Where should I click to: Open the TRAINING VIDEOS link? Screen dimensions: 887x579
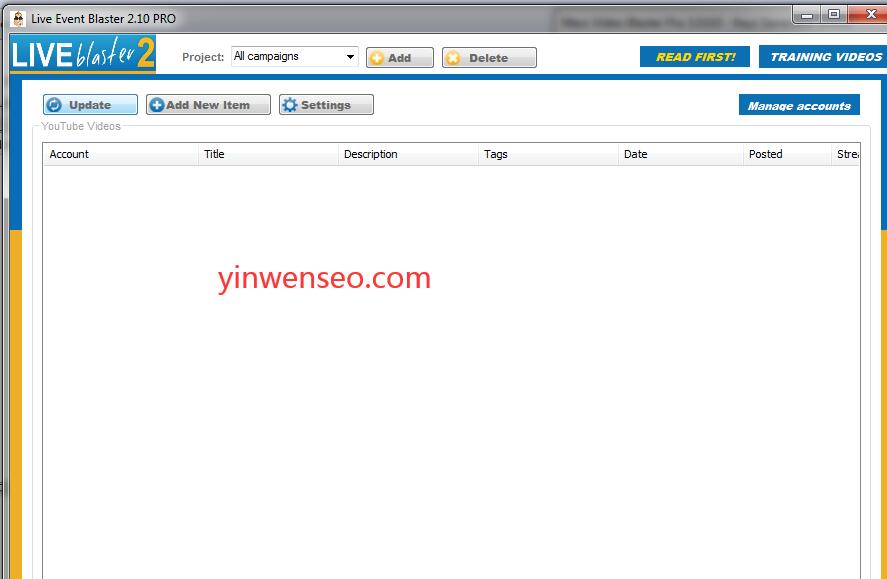pyautogui.click(x=824, y=57)
